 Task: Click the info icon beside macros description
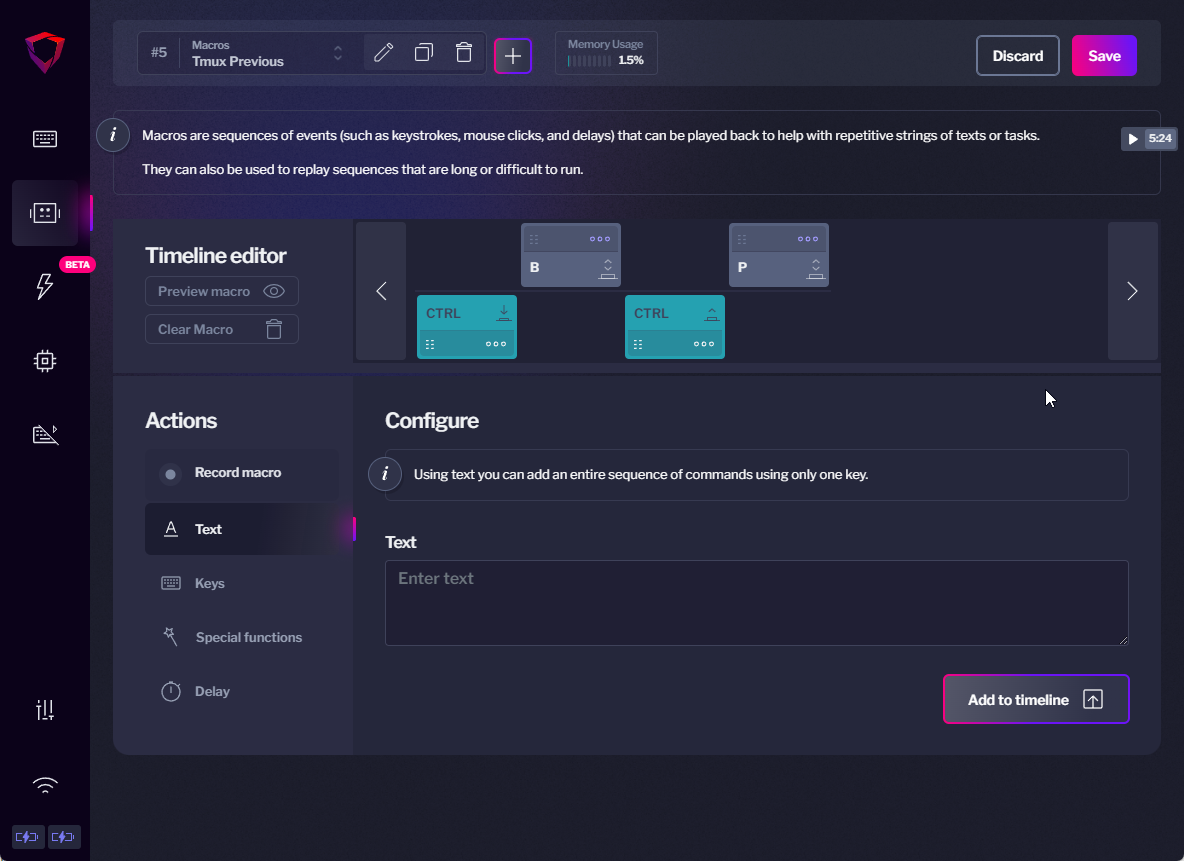pos(113,135)
